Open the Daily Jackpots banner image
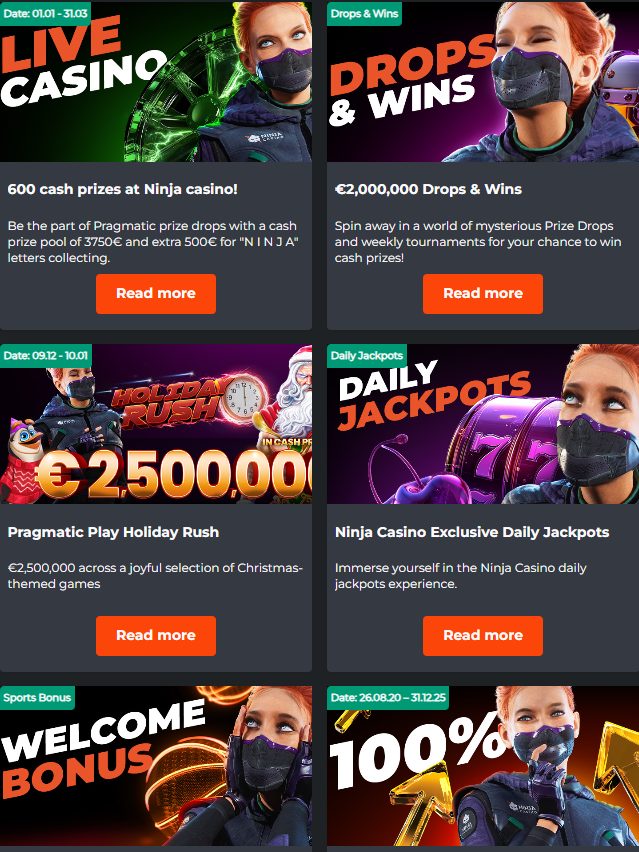The width and height of the screenshot is (639, 852). [483, 424]
